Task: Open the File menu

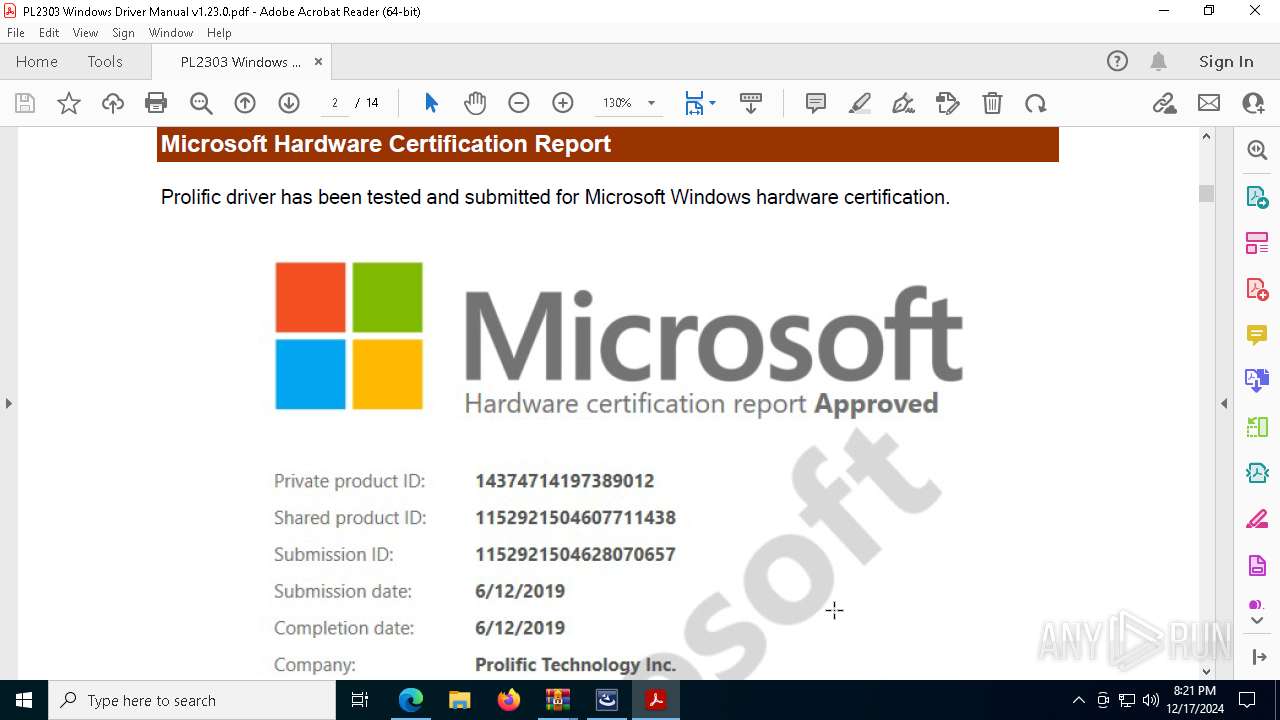Action: tap(16, 33)
